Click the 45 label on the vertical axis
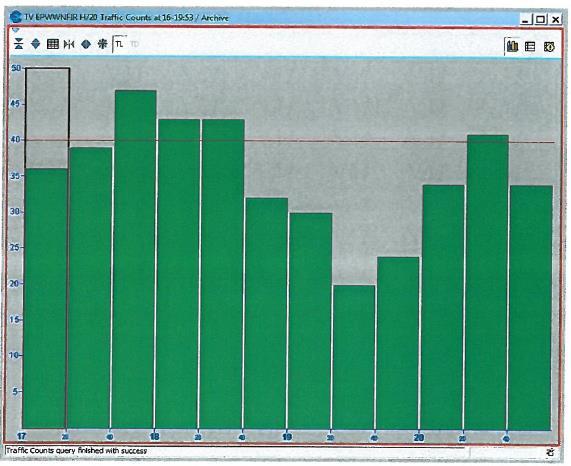Viewport: 571px width, 466px height. [x=16, y=104]
